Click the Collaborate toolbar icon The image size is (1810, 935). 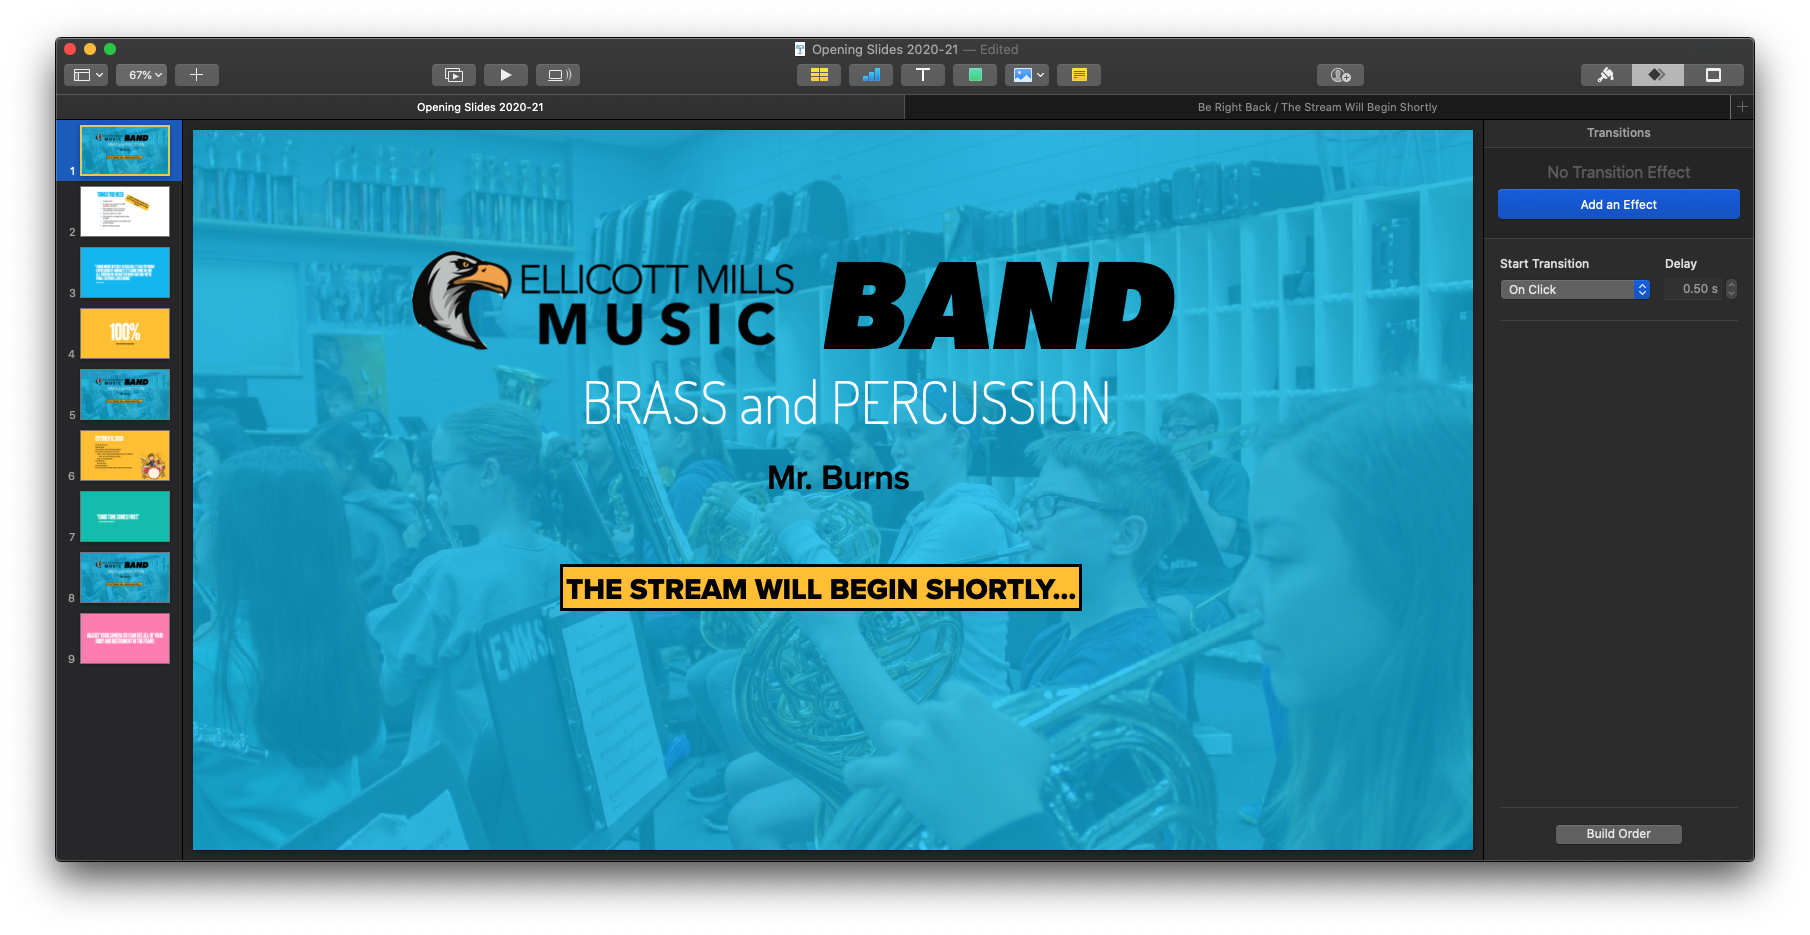(1341, 75)
